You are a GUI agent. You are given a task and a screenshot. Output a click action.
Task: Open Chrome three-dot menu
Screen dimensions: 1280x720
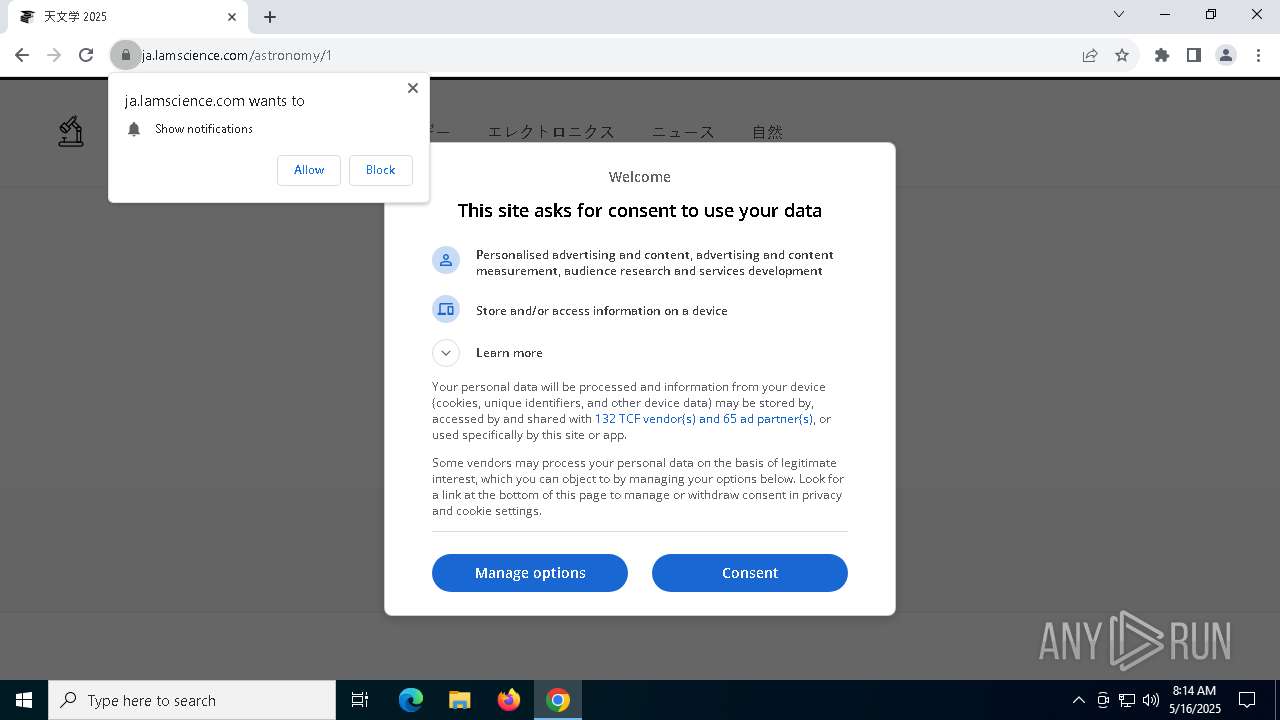[1258, 55]
